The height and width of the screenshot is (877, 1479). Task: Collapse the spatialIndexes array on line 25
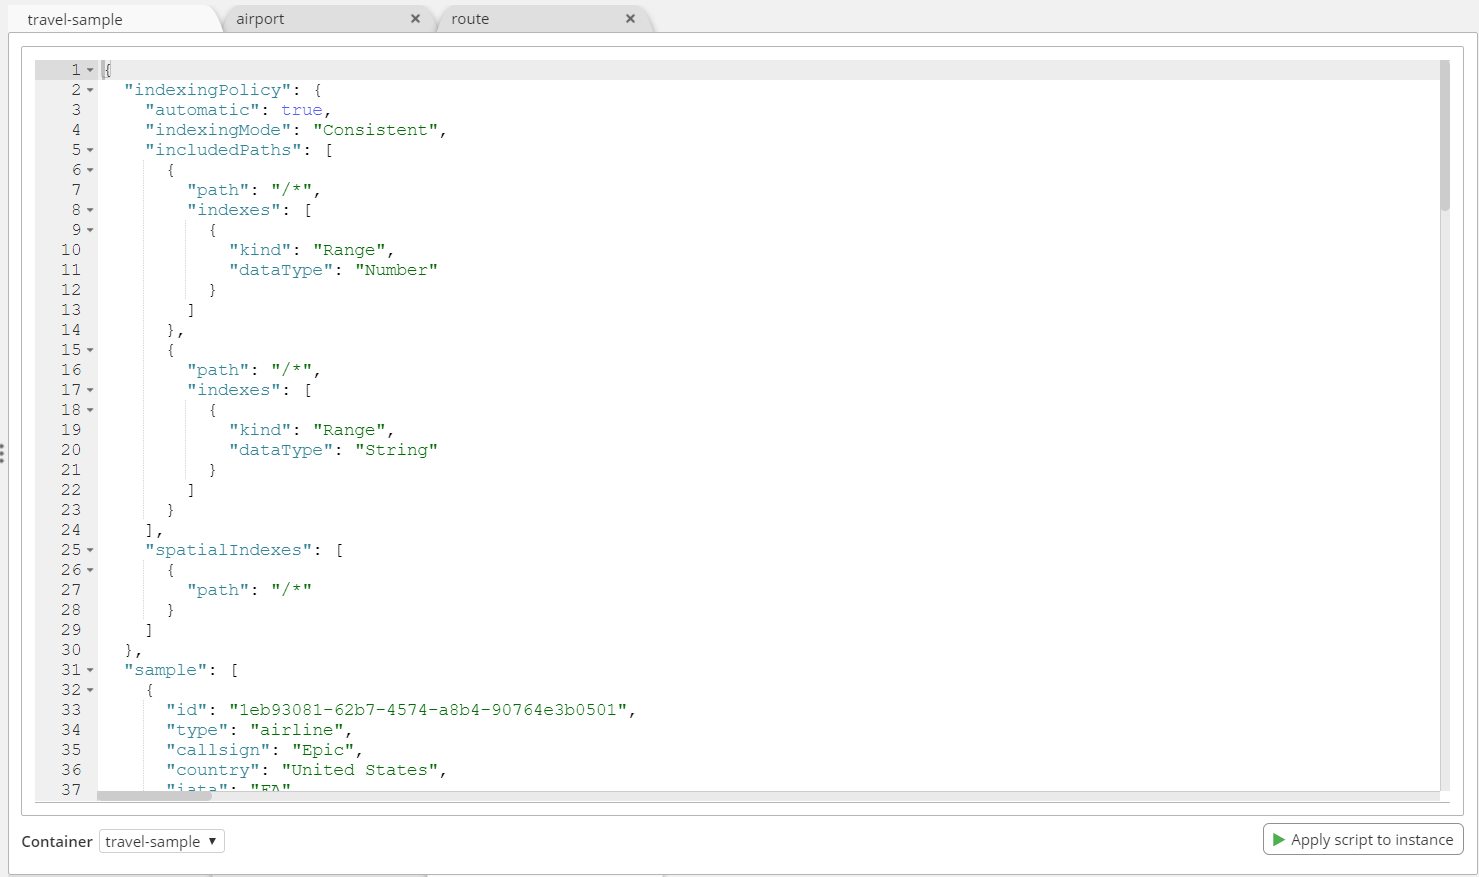[92, 550]
